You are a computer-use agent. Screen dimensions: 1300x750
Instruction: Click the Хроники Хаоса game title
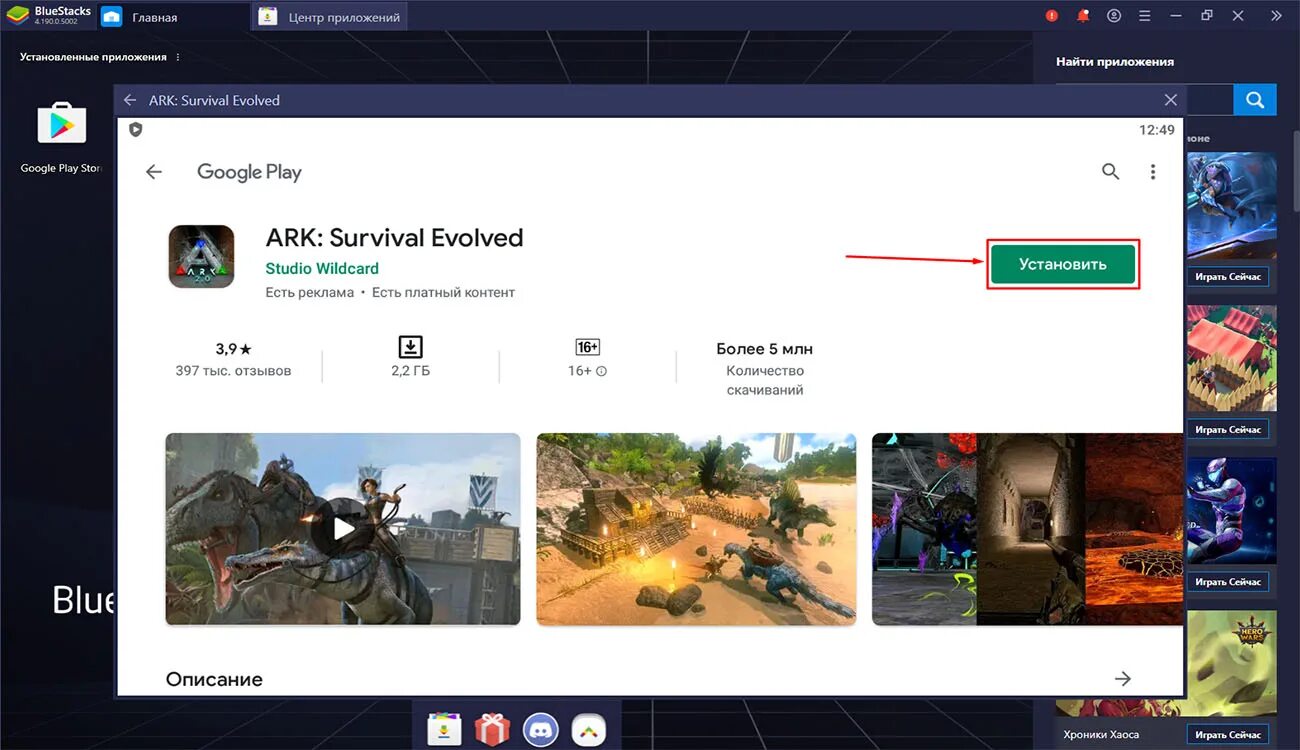pyautogui.click(x=1101, y=735)
